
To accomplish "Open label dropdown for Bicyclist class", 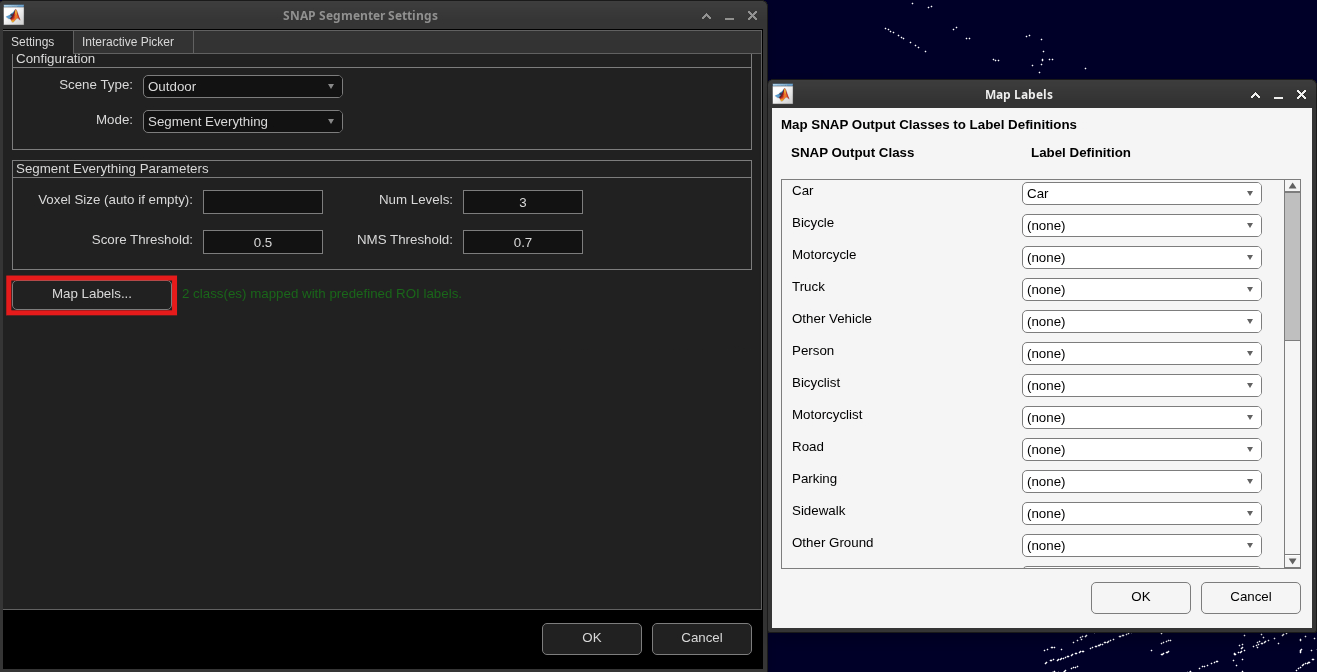I will [1142, 386].
